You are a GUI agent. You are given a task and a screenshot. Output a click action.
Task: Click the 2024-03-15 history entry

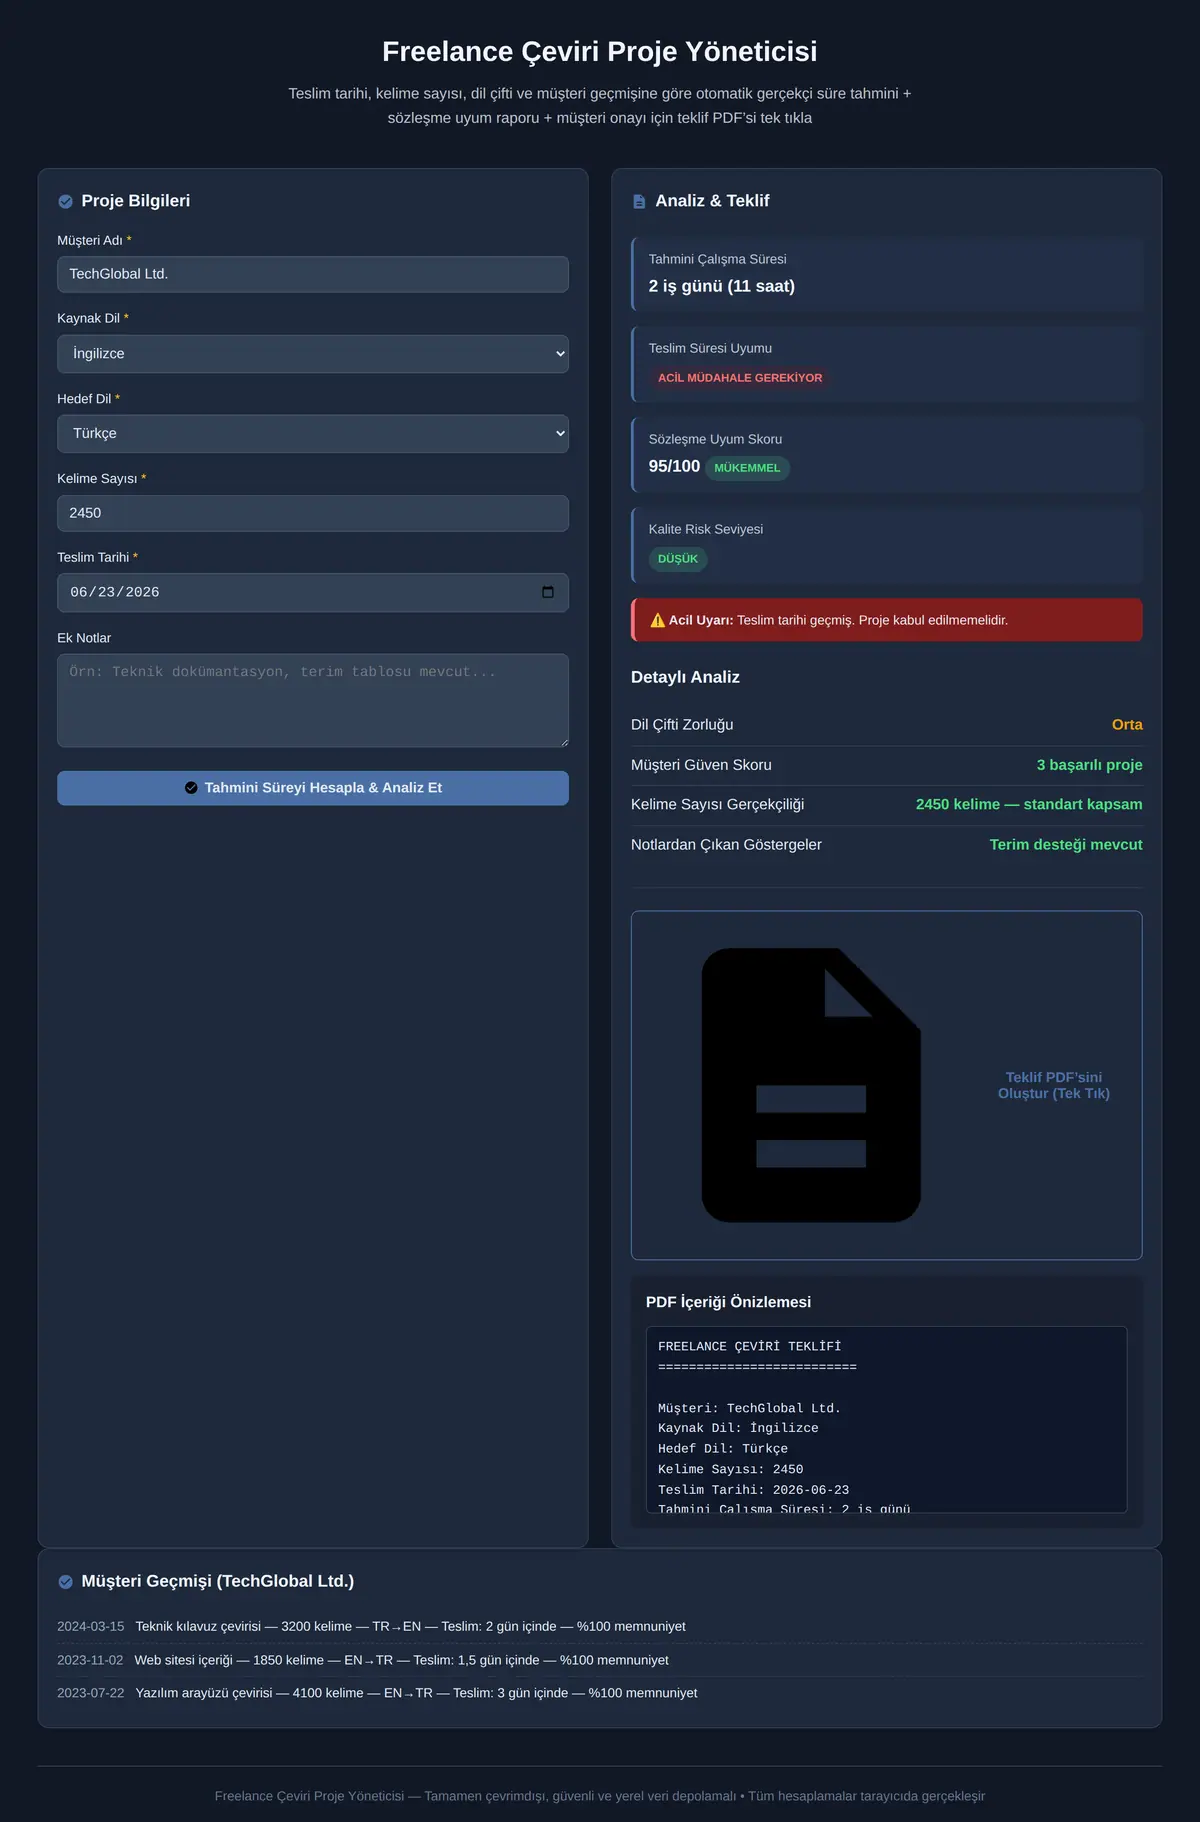point(600,1627)
